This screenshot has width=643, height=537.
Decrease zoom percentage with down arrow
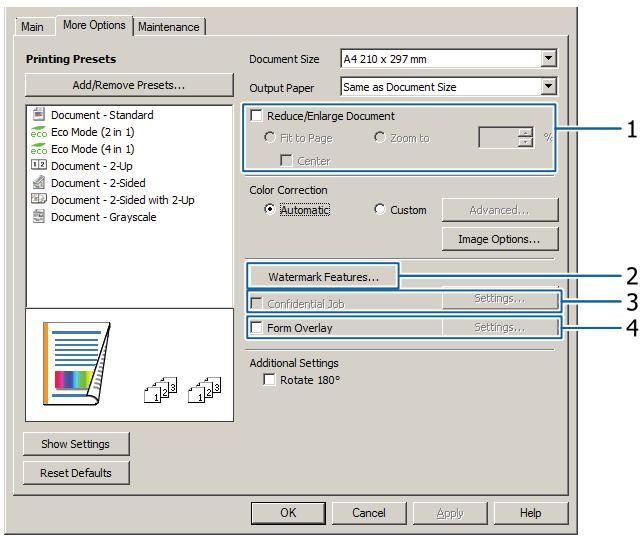[x=525, y=142]
